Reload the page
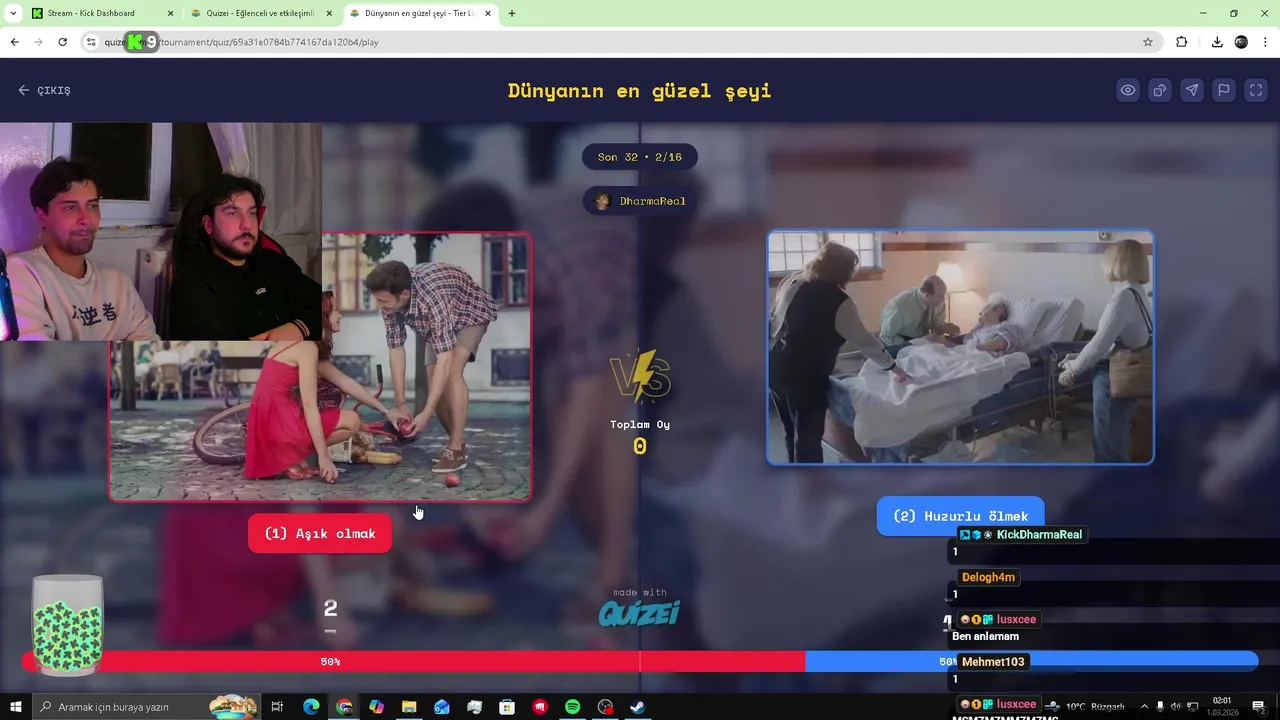 point(62,42)
